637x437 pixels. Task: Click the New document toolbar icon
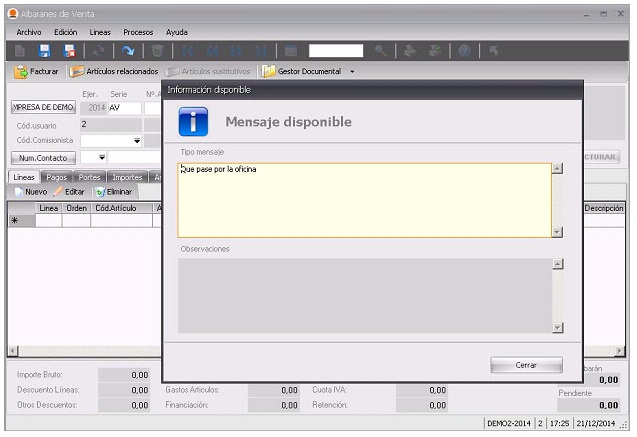click(19, 50)
